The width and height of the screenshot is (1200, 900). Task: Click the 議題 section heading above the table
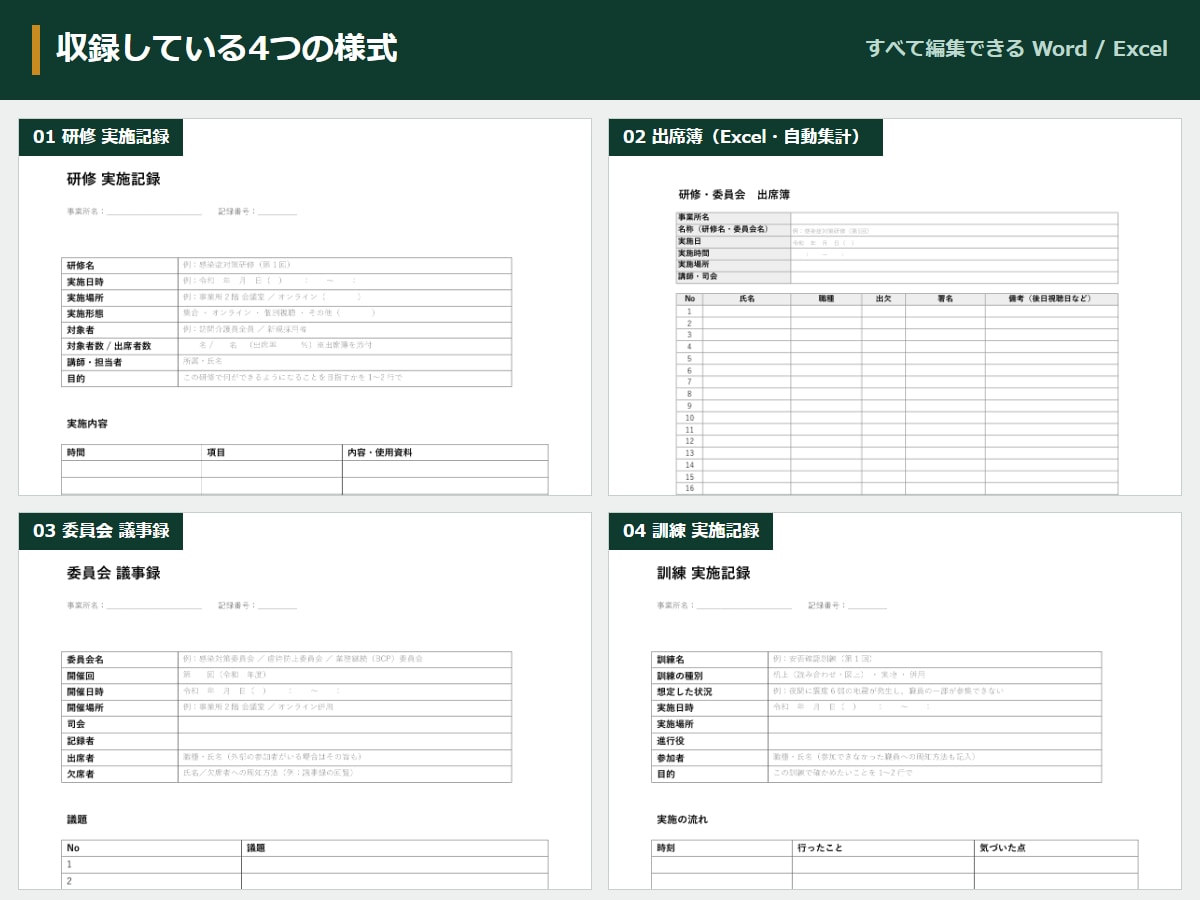(x=77, y=820)
